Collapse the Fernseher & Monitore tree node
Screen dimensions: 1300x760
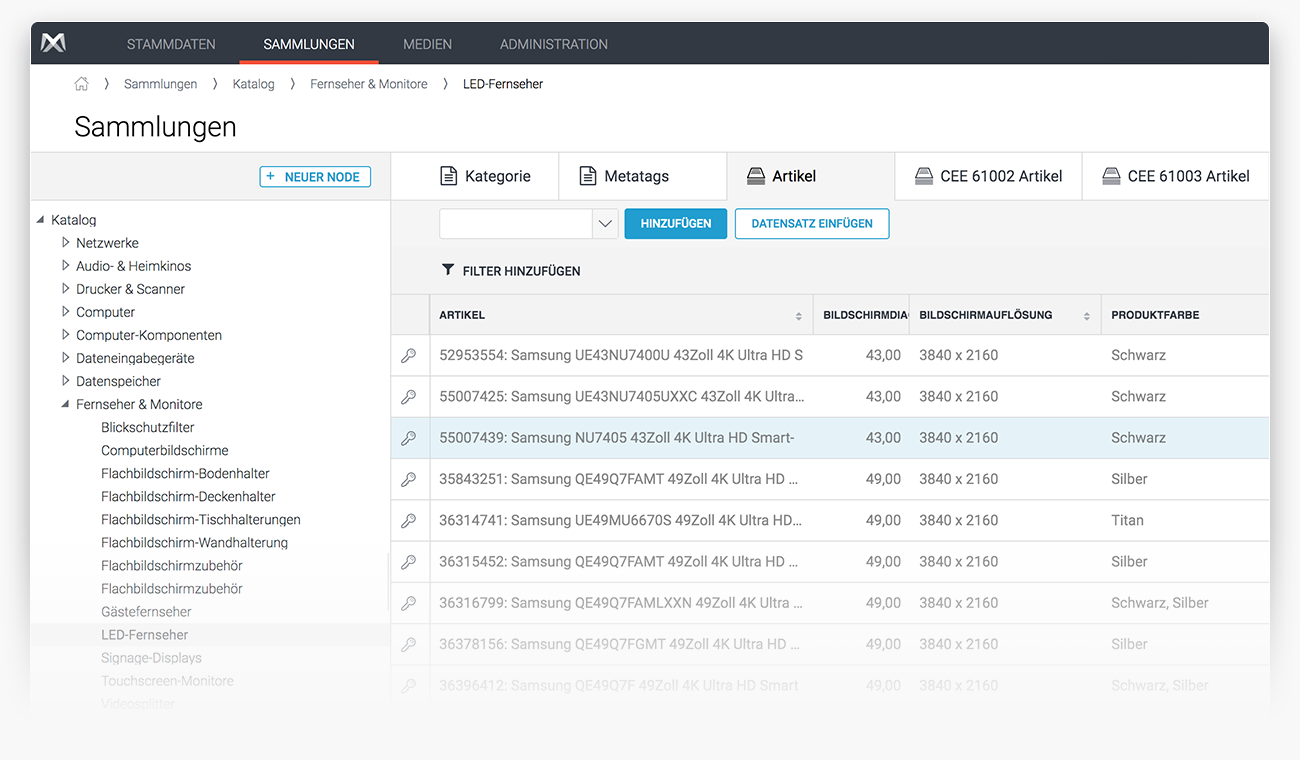pos(65,404)
